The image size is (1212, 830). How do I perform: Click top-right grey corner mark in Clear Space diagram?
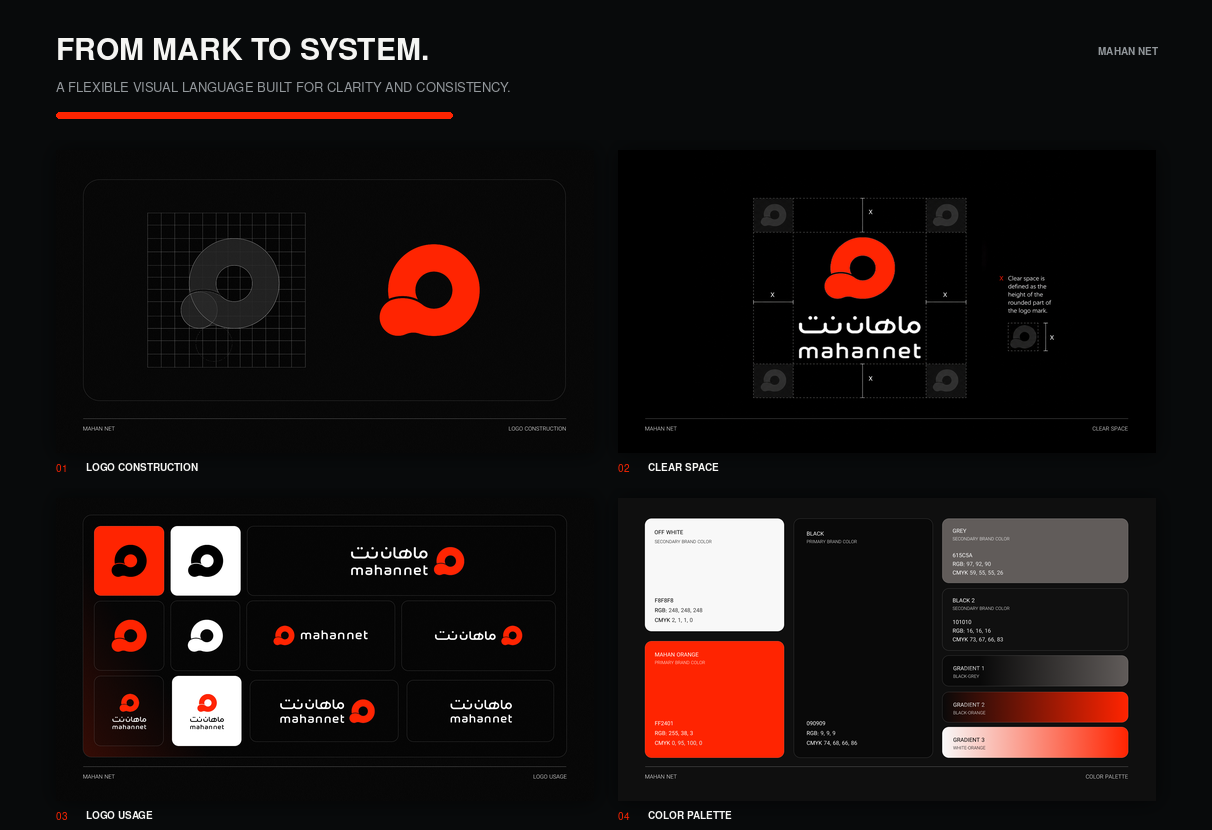pyautogui.click(x=946, y=215)
